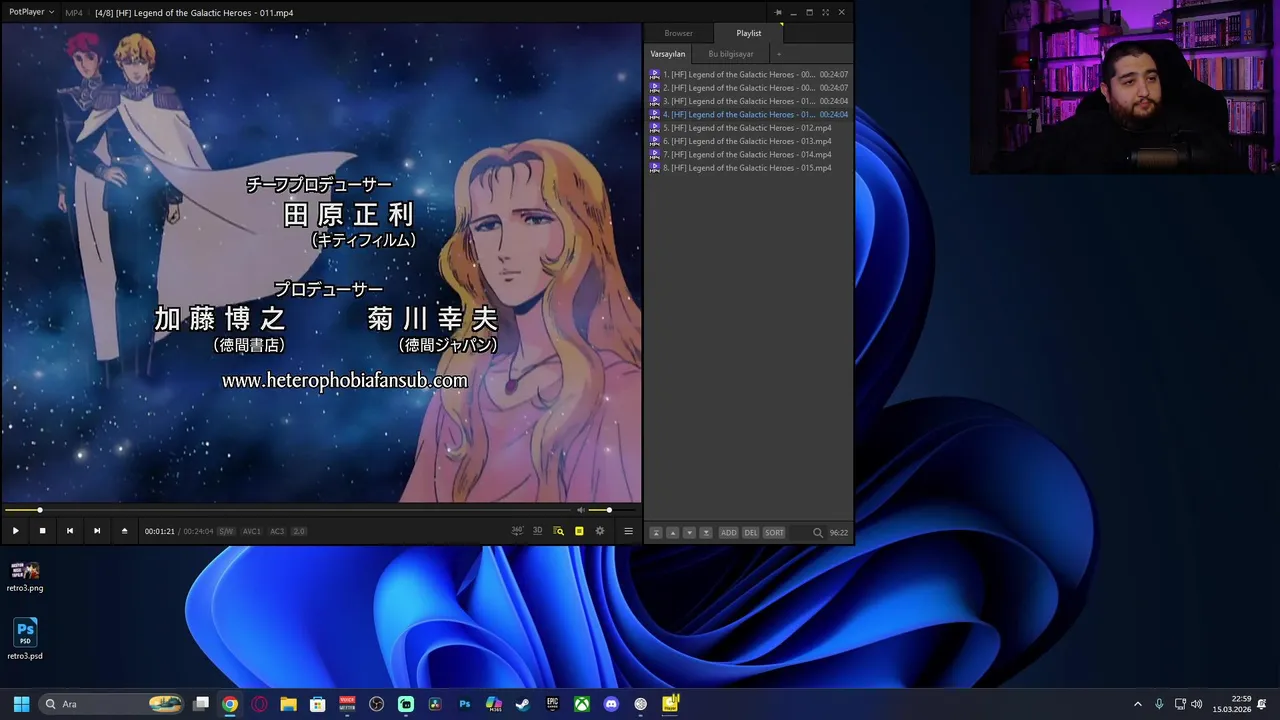Toggle 3D video mode
This screenshot has height=720, width=1280.
(537, 531)
